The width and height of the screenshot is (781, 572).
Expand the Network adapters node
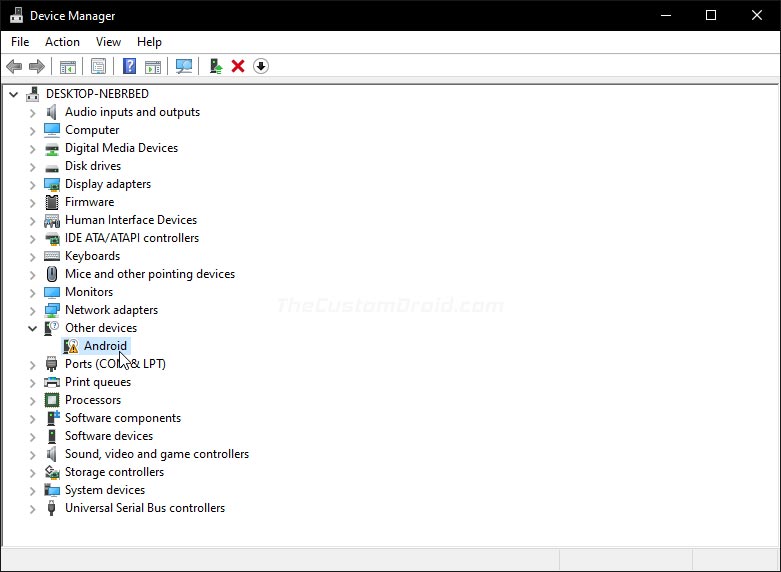[32, 310]
